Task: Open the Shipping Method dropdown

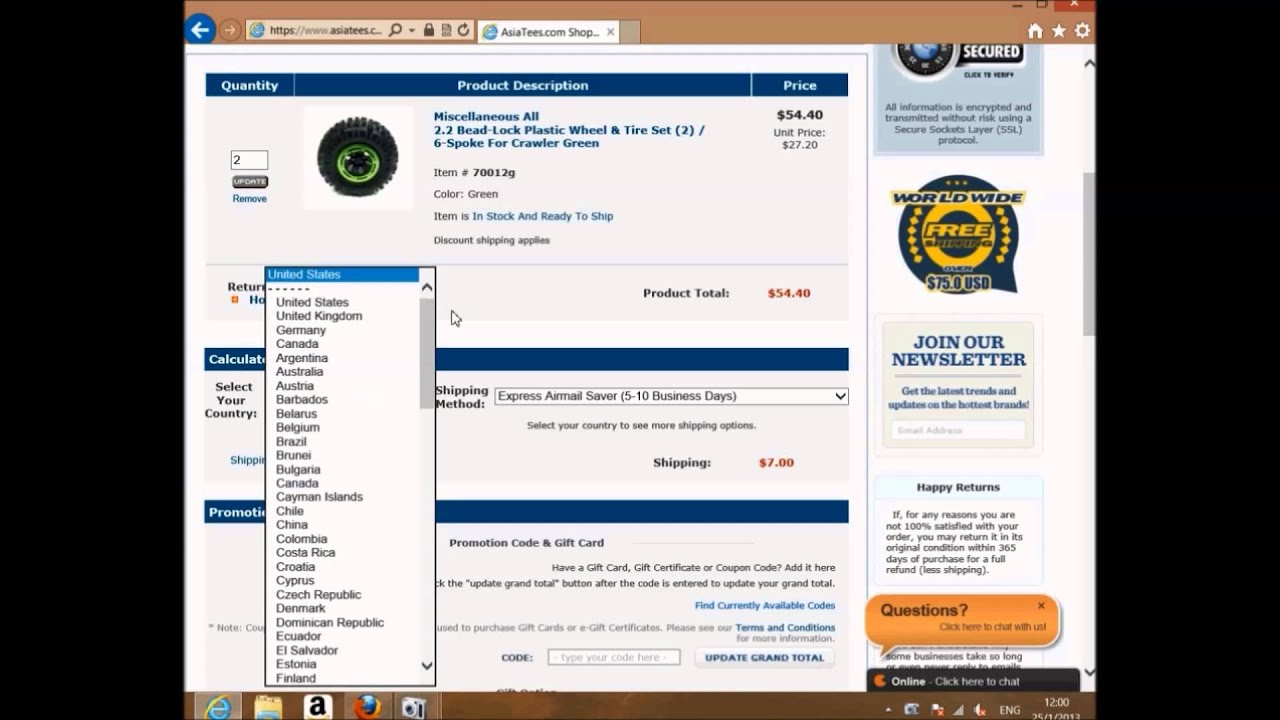Action: point(671,396)
